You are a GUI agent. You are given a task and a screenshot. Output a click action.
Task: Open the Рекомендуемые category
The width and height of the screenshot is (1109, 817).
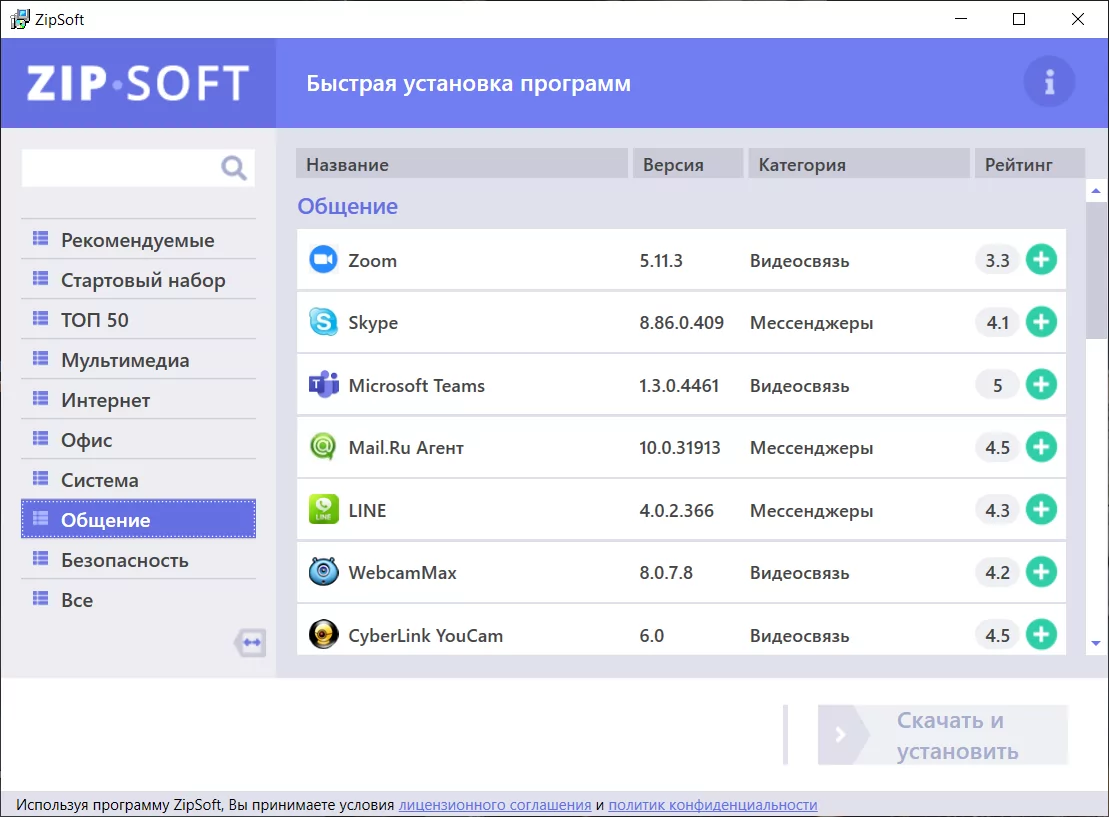coord(139,240)
